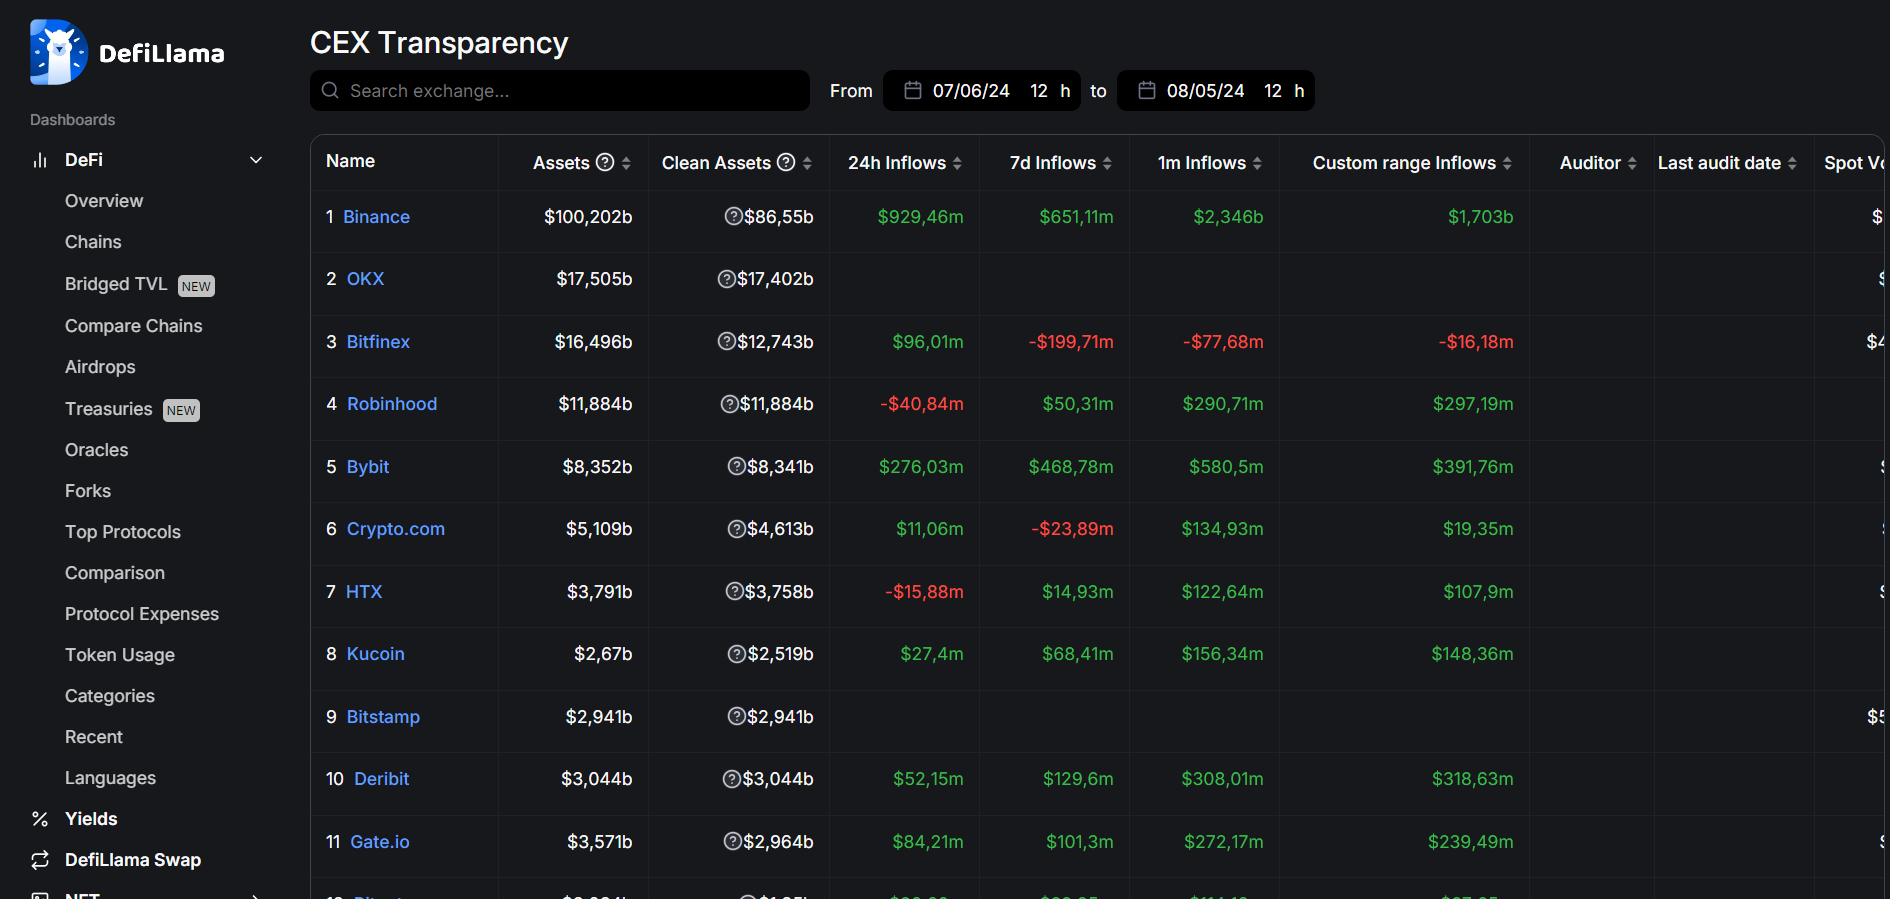The height and width of the screenshot is (899, 1890).
Task: Click Deribit clean assets question icon
Action: 732,779
